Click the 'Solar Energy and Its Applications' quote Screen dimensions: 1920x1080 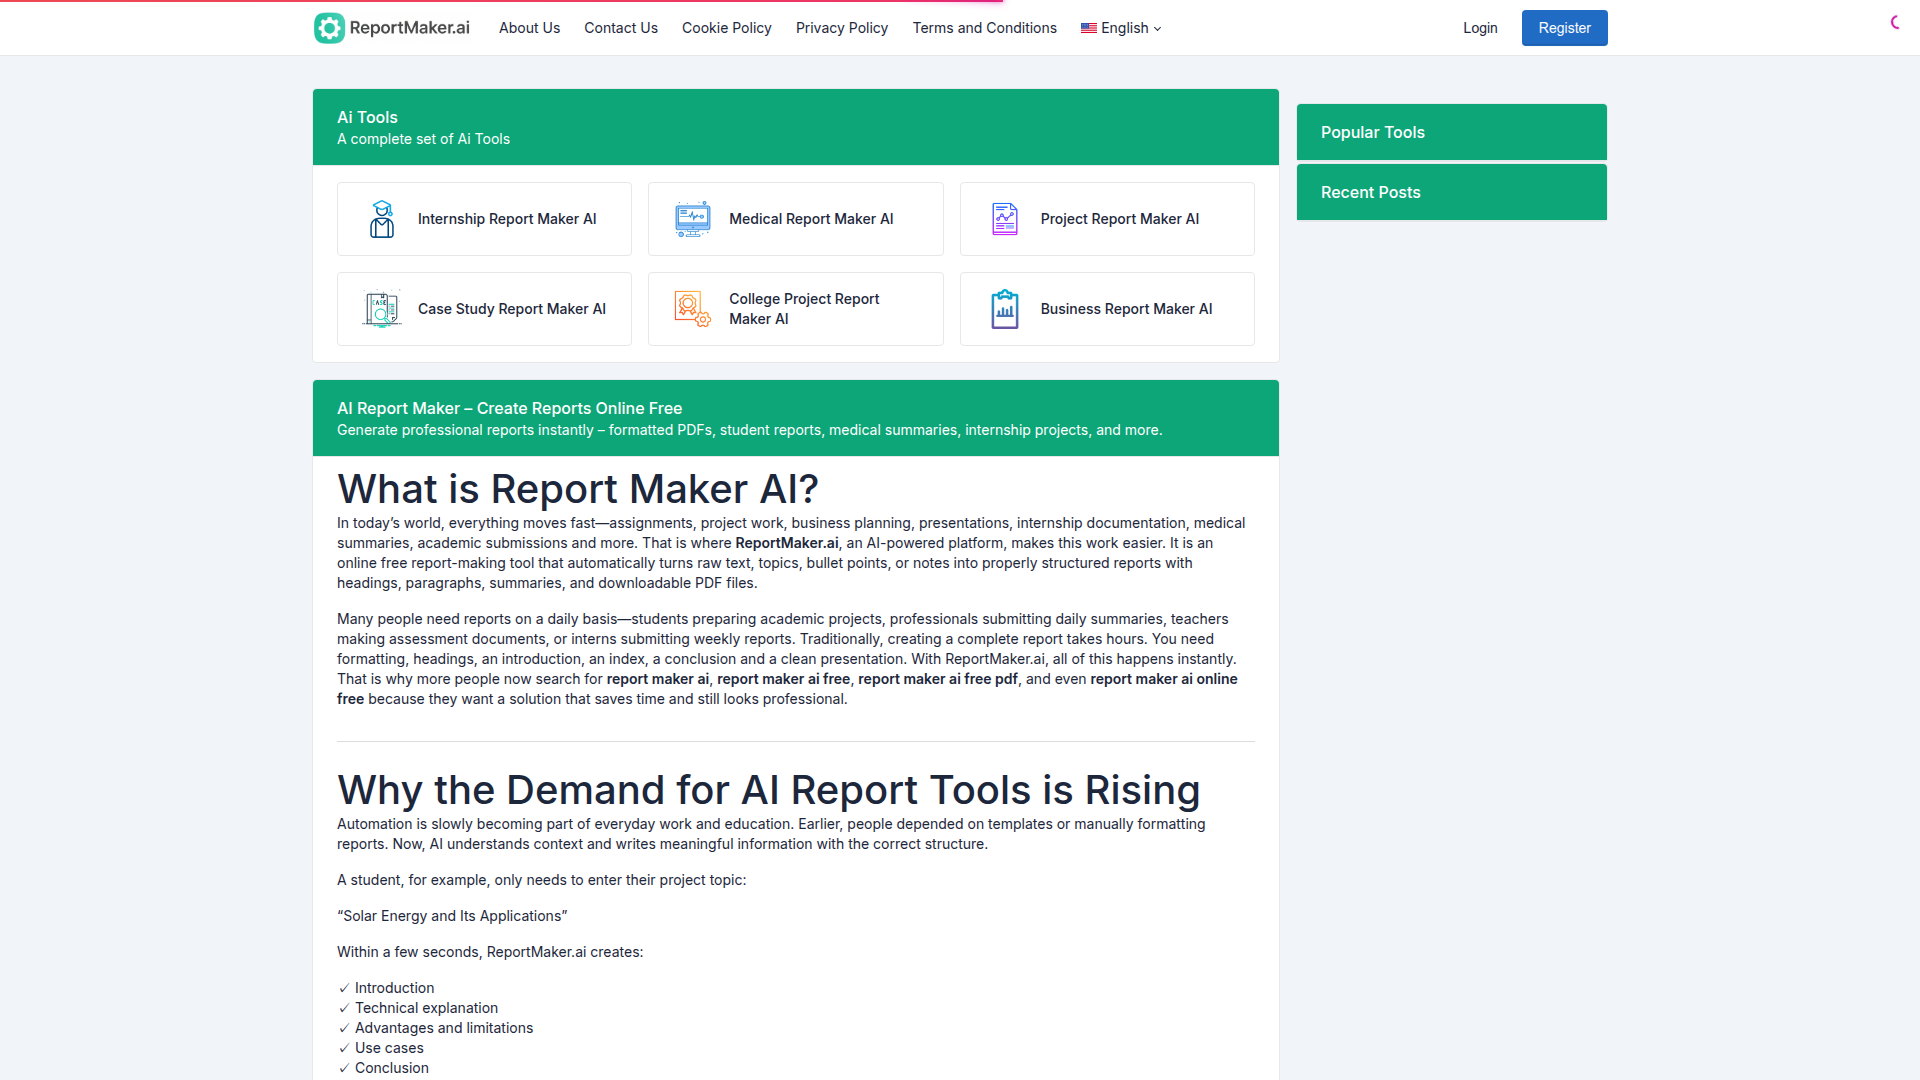pyautogui.click(x=452, y=916)
